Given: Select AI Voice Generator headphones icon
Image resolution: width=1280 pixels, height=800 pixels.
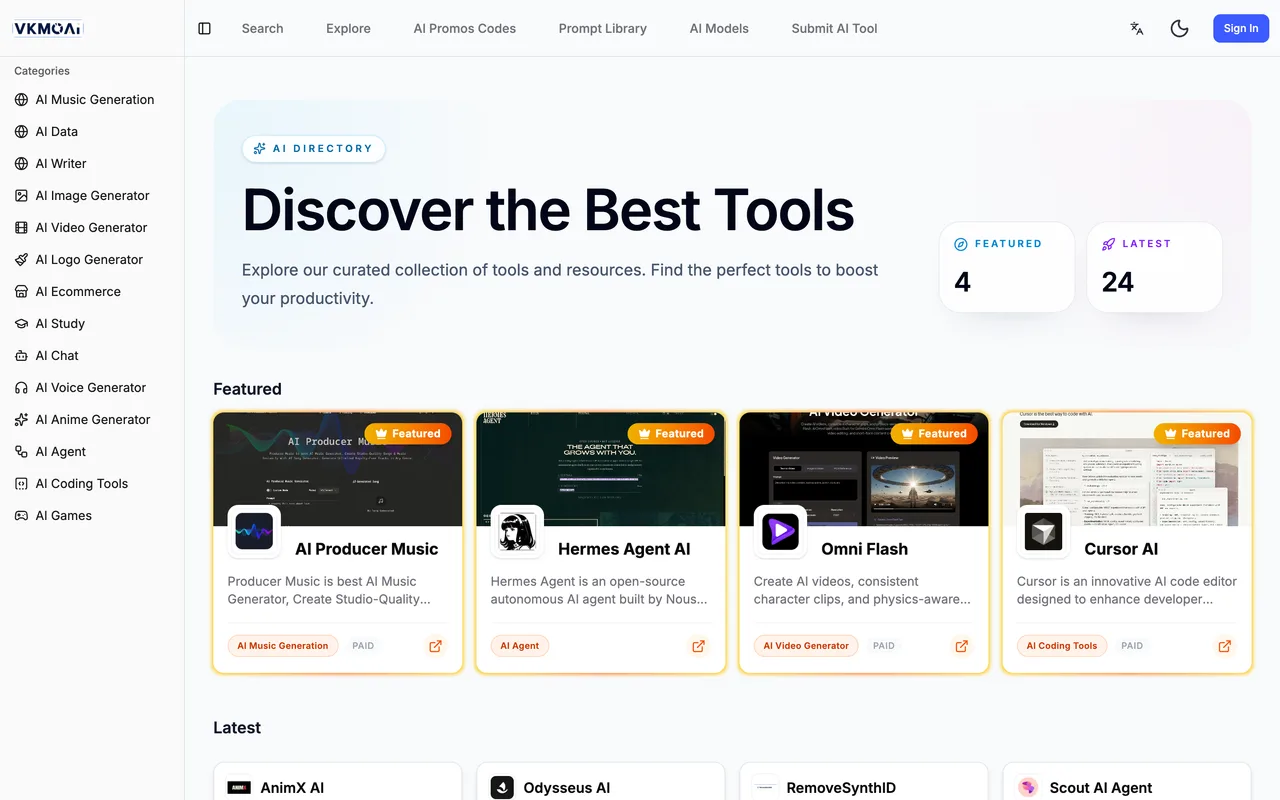Looking at the screenshot, I should click(21, 388).
